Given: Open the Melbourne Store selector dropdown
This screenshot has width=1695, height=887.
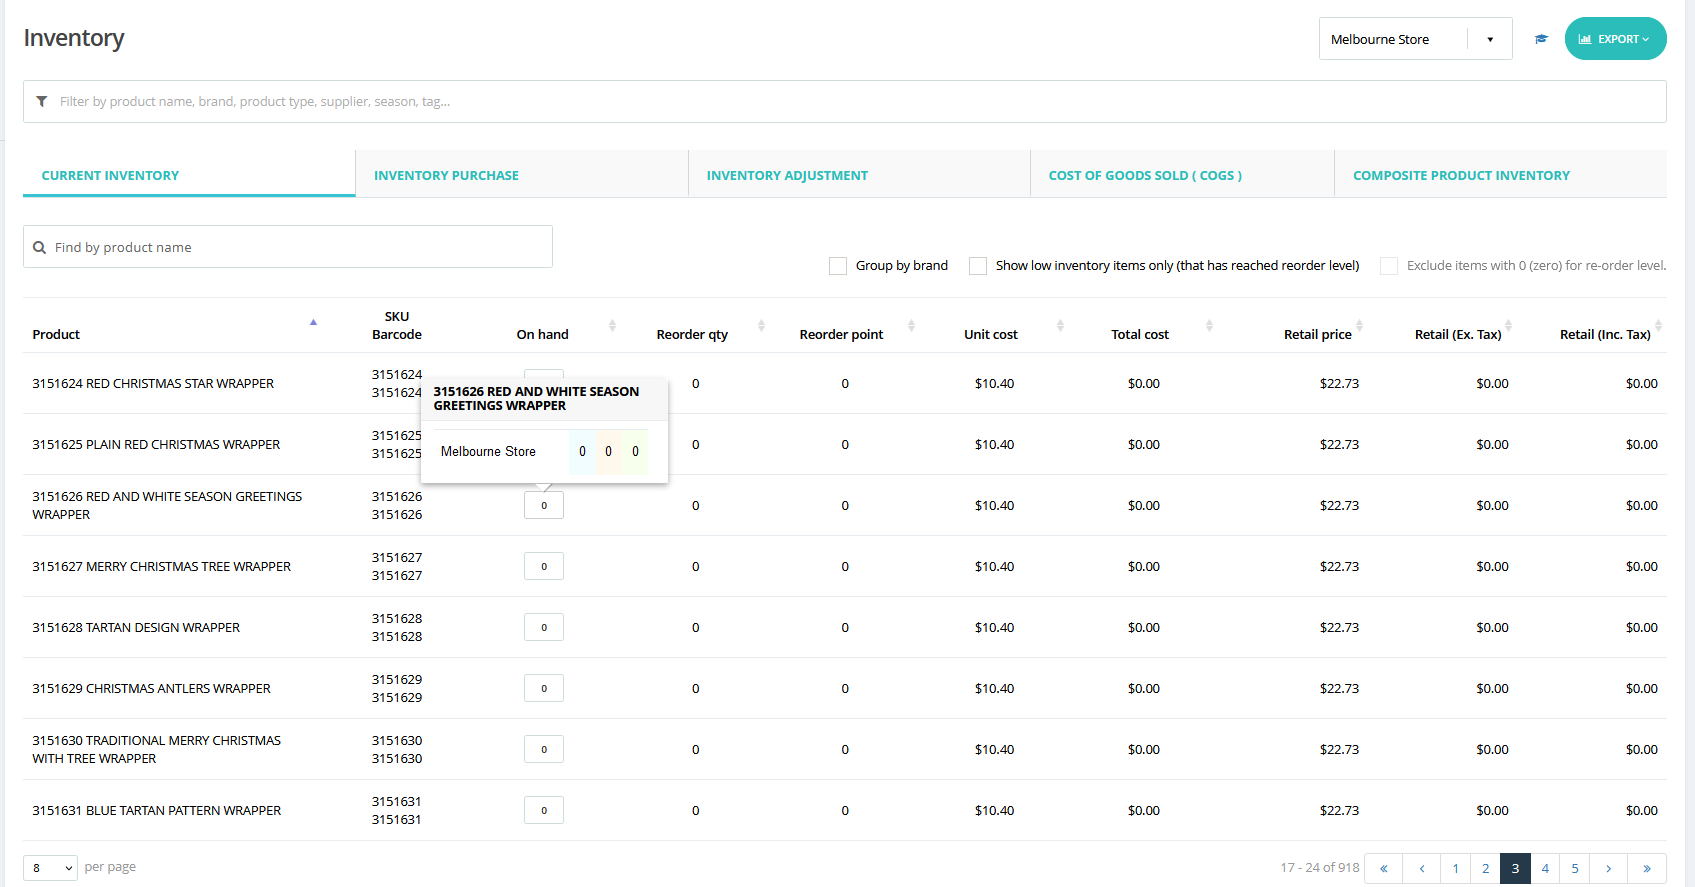Looking at the screenshot, I should 1415,39.
